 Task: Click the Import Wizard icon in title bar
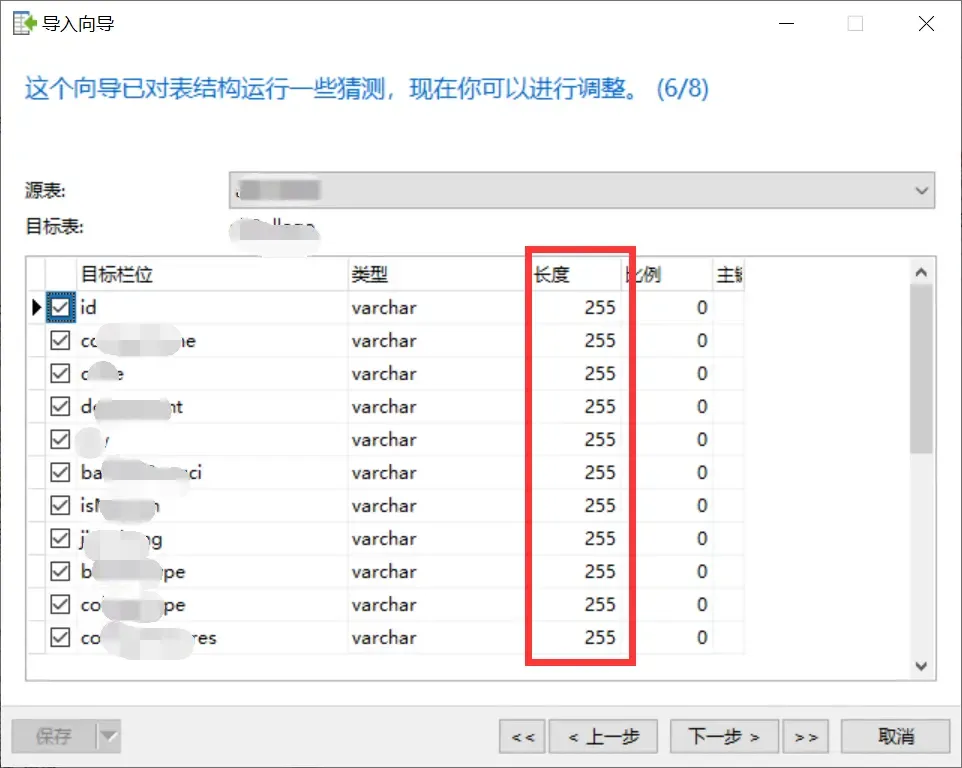(x=22, y=22)
